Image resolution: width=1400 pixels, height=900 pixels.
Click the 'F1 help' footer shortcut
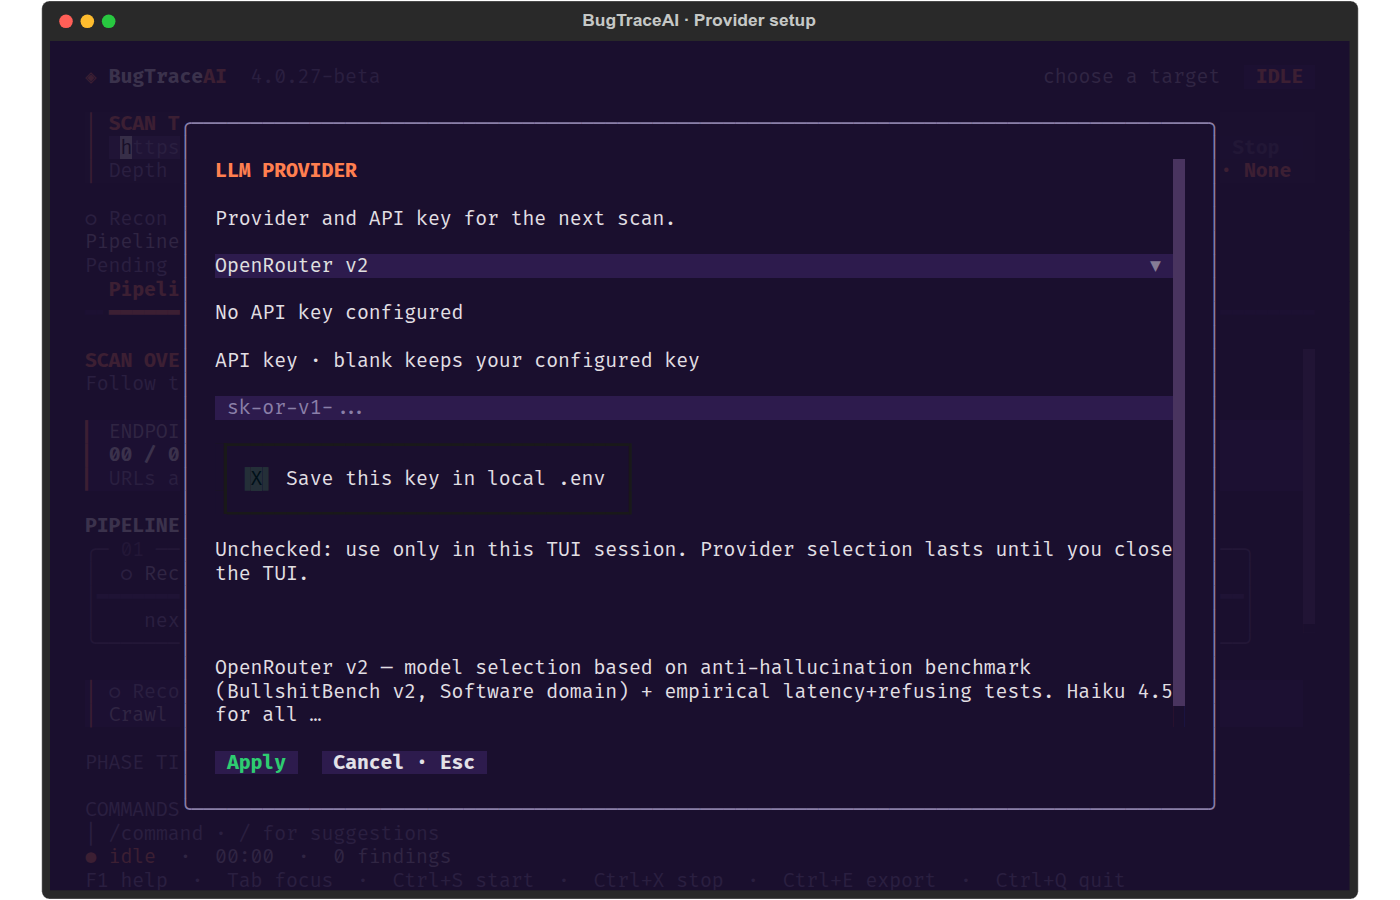(x=127, y=880)
